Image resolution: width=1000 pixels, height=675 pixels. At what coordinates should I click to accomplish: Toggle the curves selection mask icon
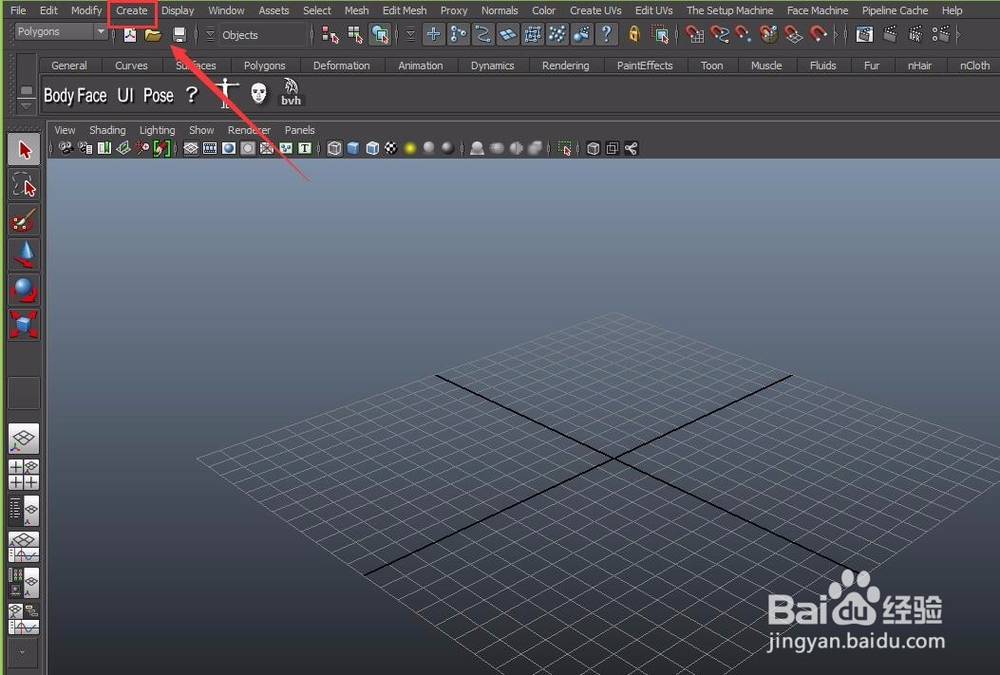483,34
